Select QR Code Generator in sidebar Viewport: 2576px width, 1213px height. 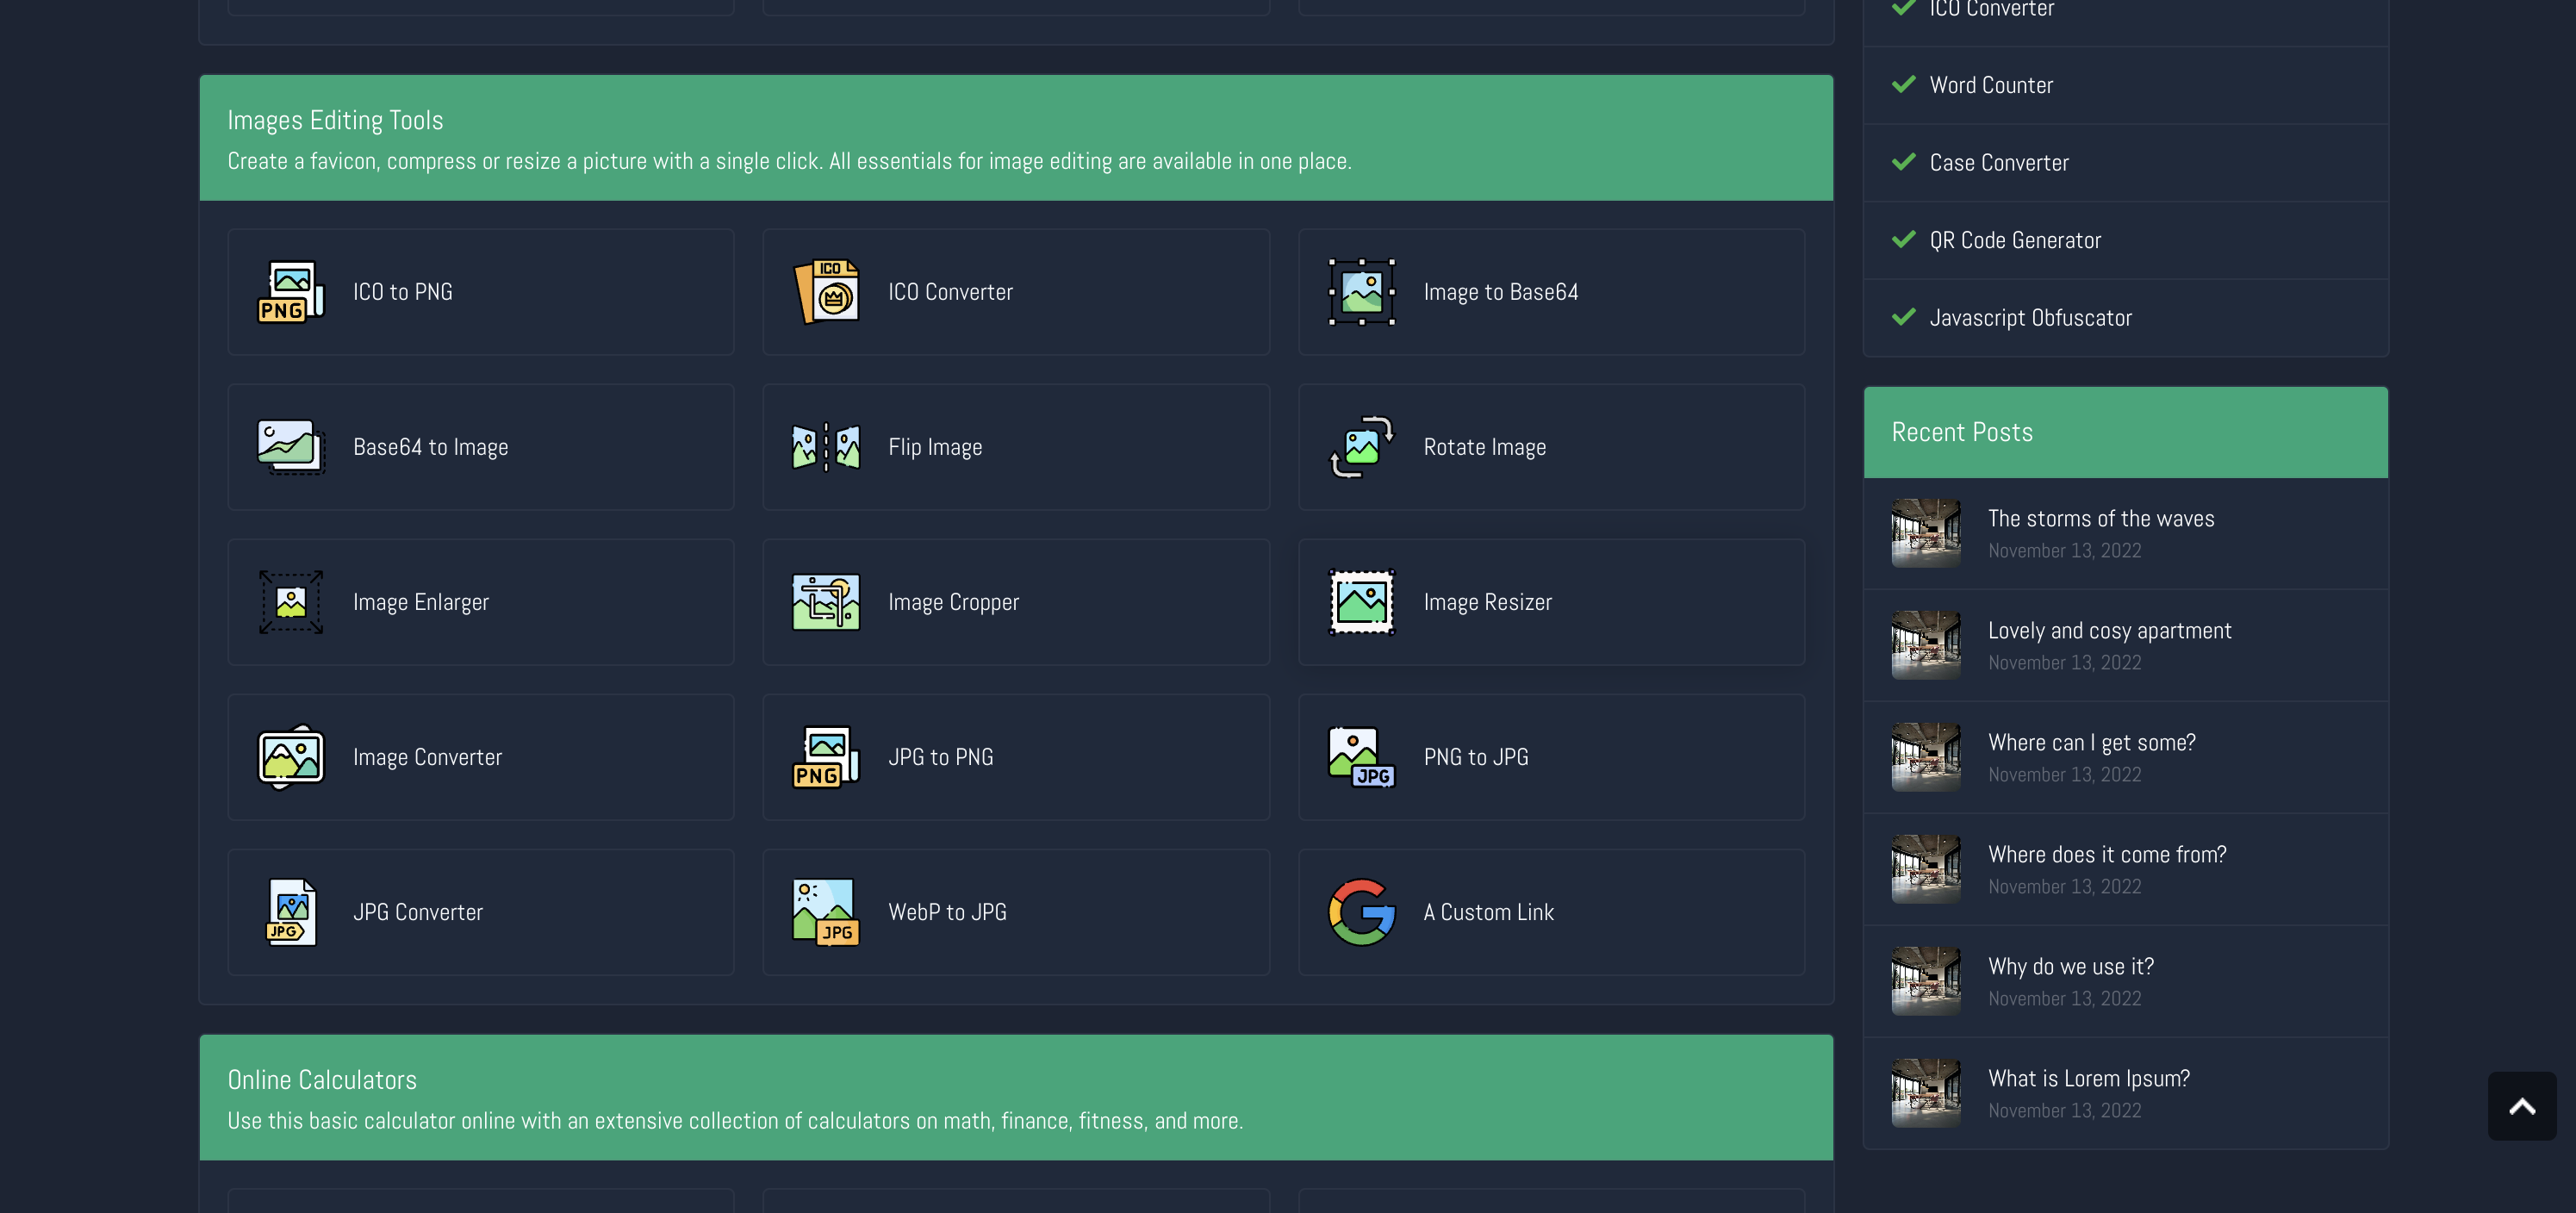click(x=2015, y=240)
